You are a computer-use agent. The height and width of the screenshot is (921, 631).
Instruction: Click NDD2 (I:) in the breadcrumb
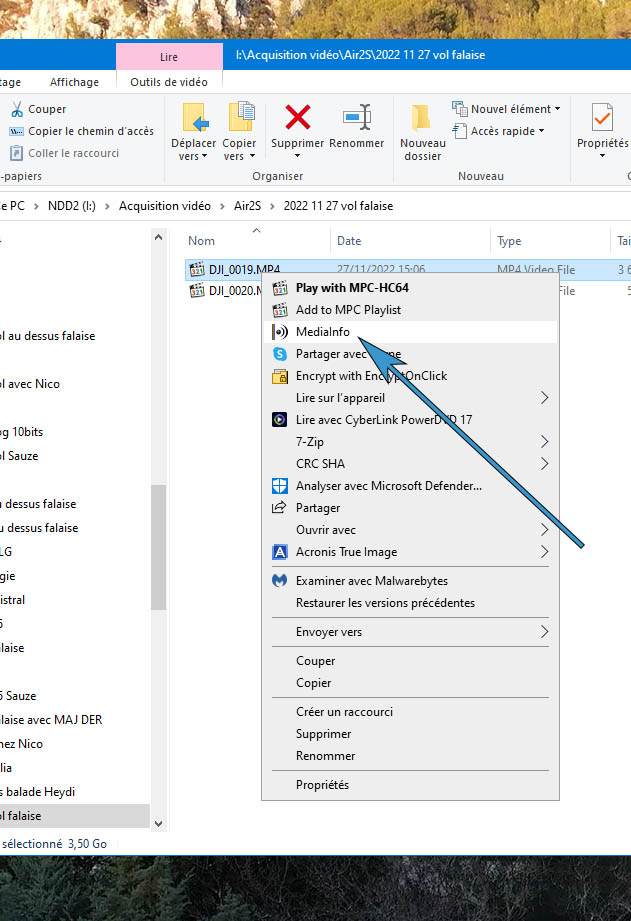tap(72, 206)
